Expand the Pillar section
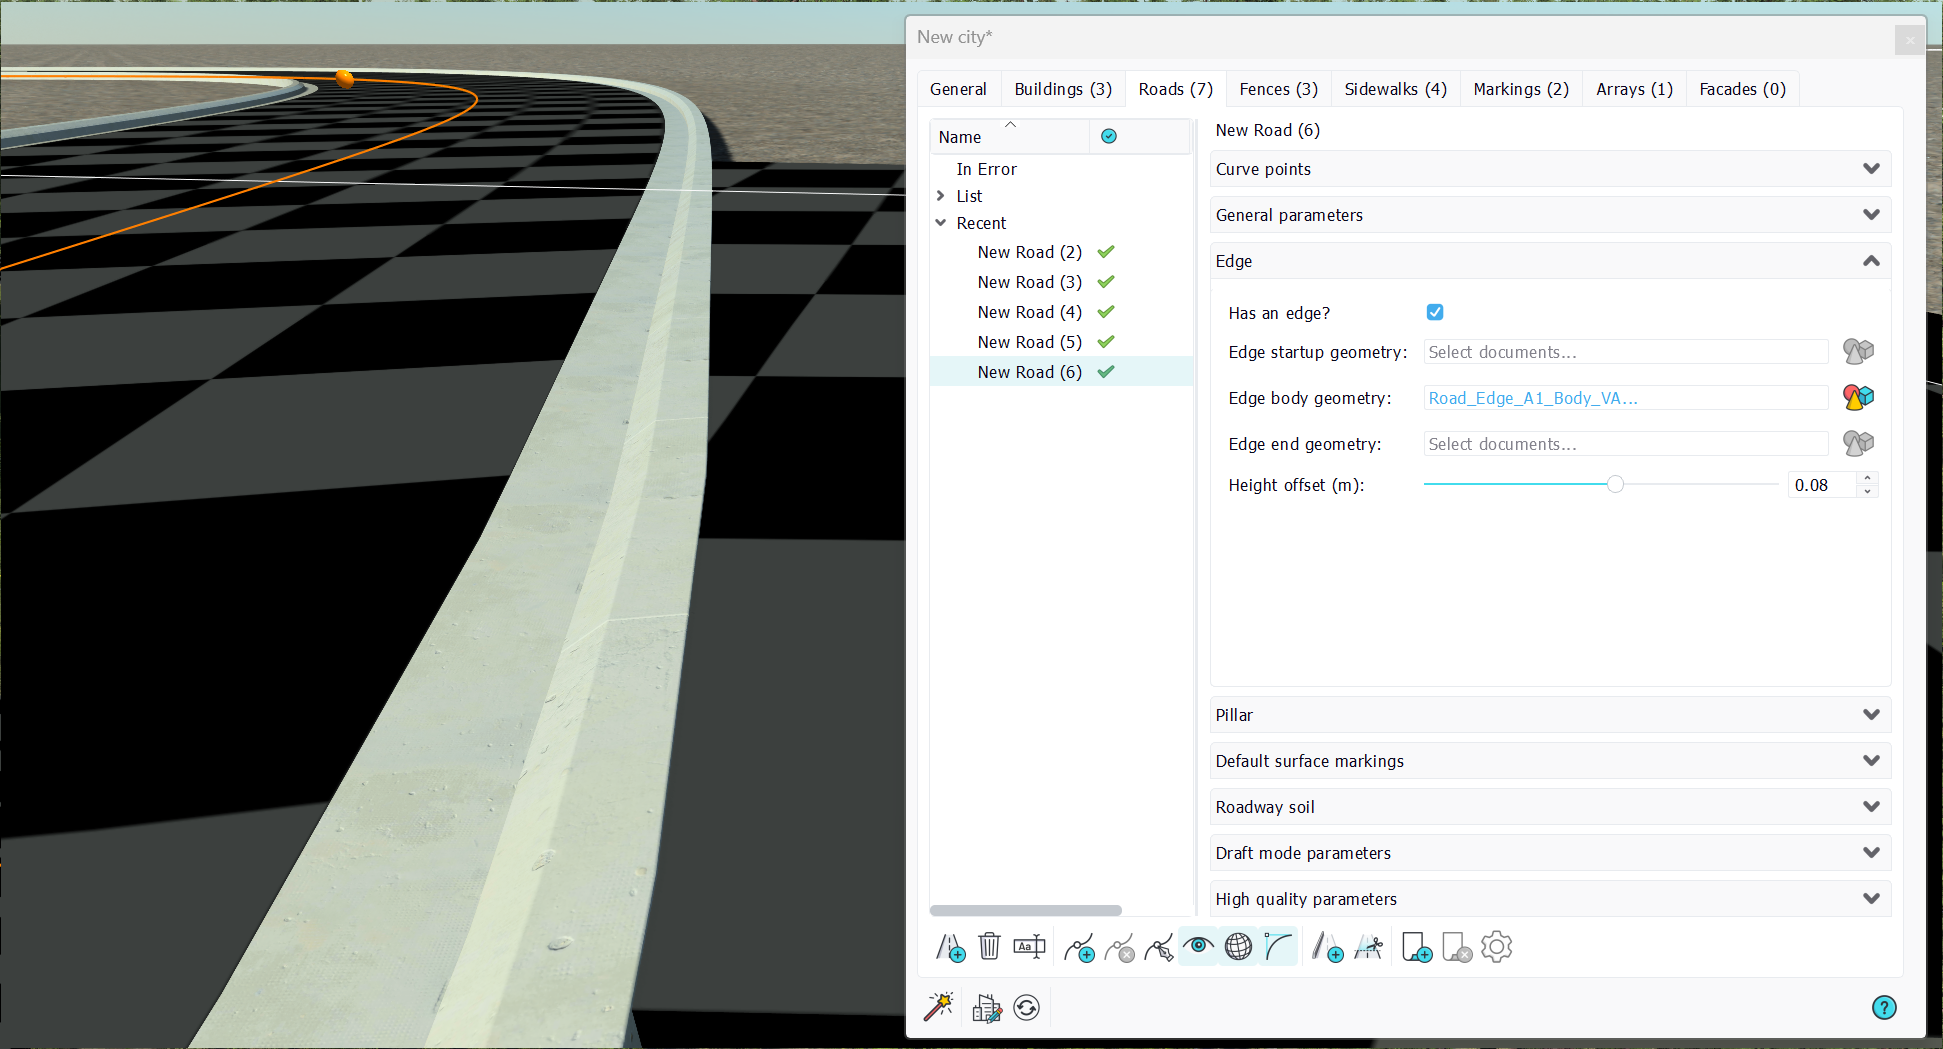Viewport: 1943px width, 1049px height. 1550,715
